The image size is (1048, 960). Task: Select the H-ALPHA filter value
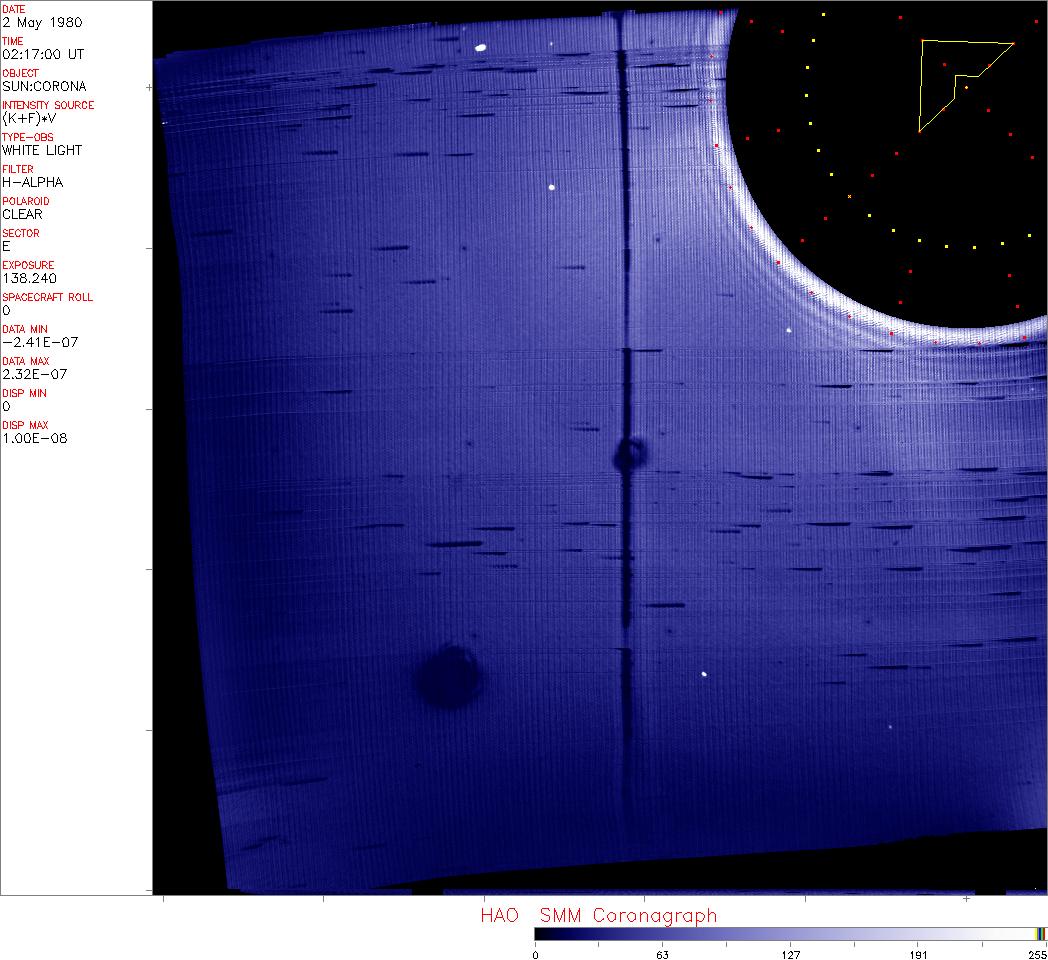(x=32, y=182)
